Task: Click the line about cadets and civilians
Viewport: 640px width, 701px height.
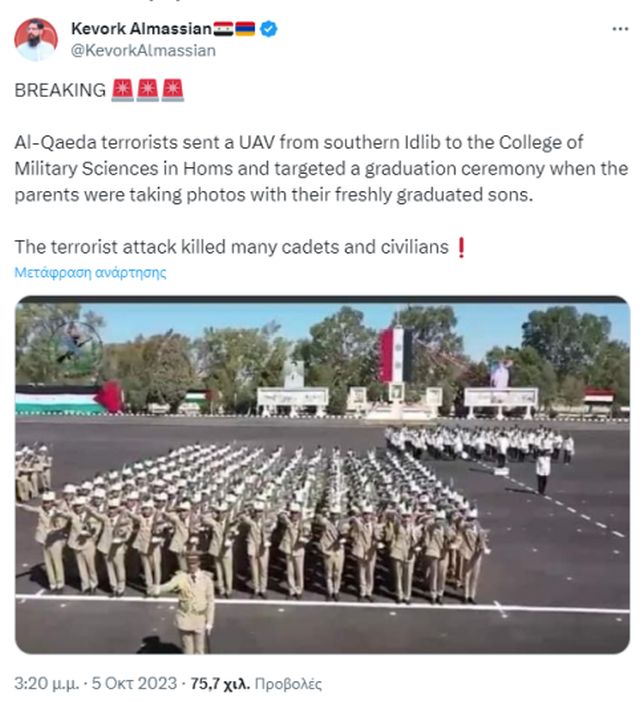Action: point(232,247)
